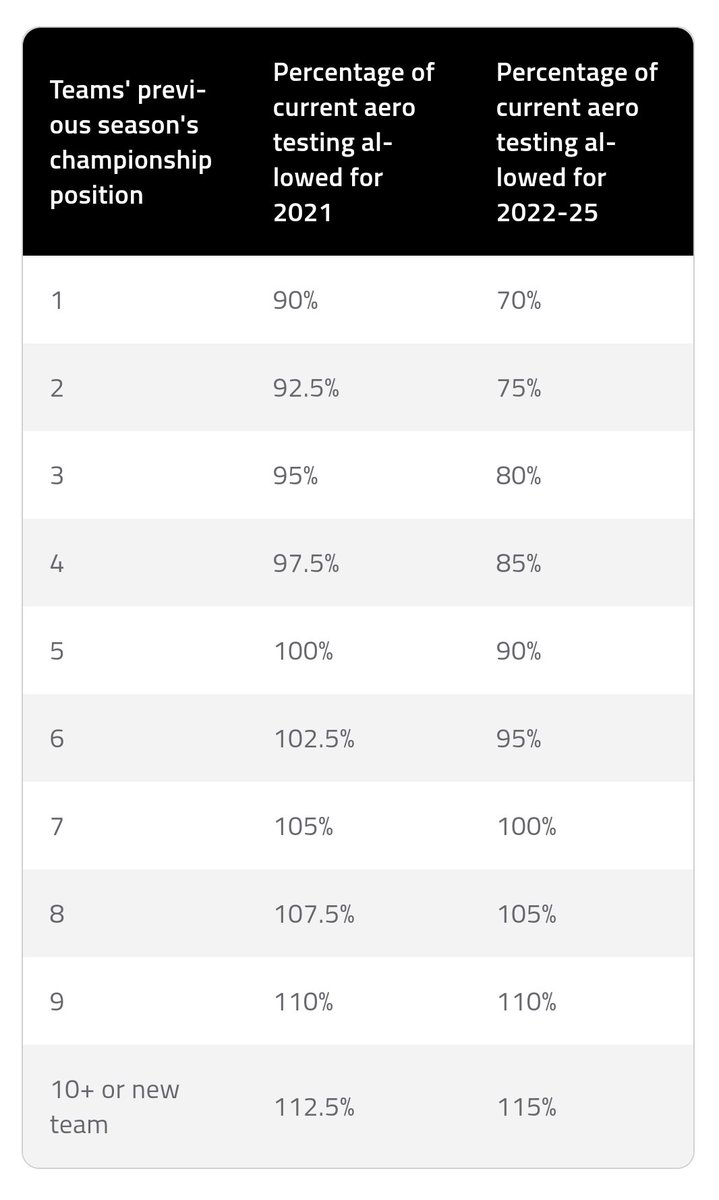Image resolution: width=719 pixels, height=1200 pixels.
Task: Select the 102.5% cell in row 6
Action: point(312,740)
